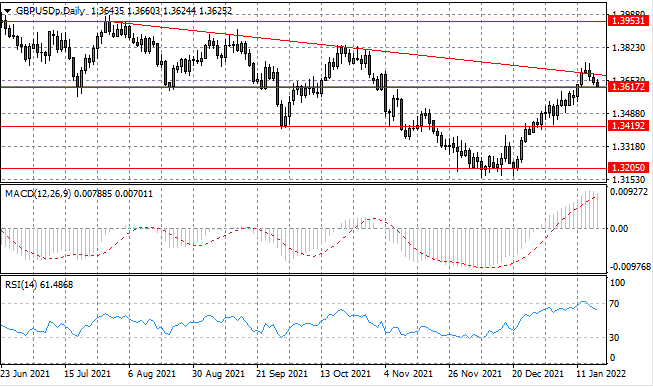Click the RSI(14) 61.4868 indicator label
Screen dimensions: 653x387
tap(39, 285)
